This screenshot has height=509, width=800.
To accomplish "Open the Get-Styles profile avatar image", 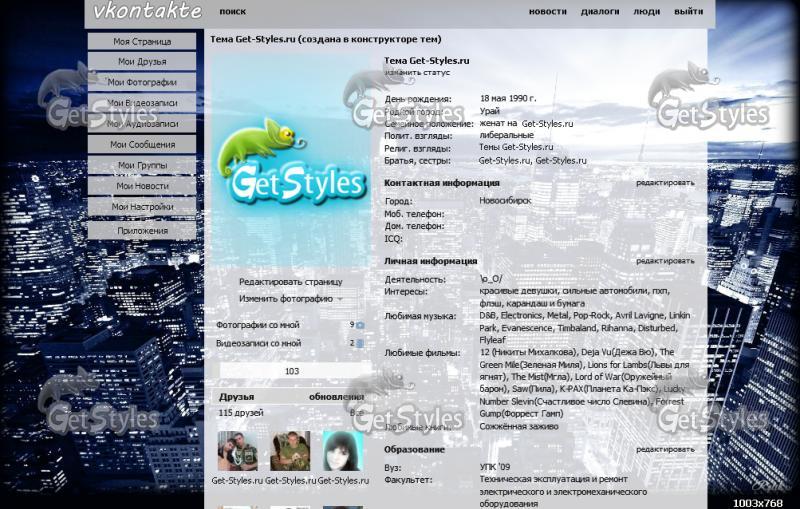I will (291, 161).
